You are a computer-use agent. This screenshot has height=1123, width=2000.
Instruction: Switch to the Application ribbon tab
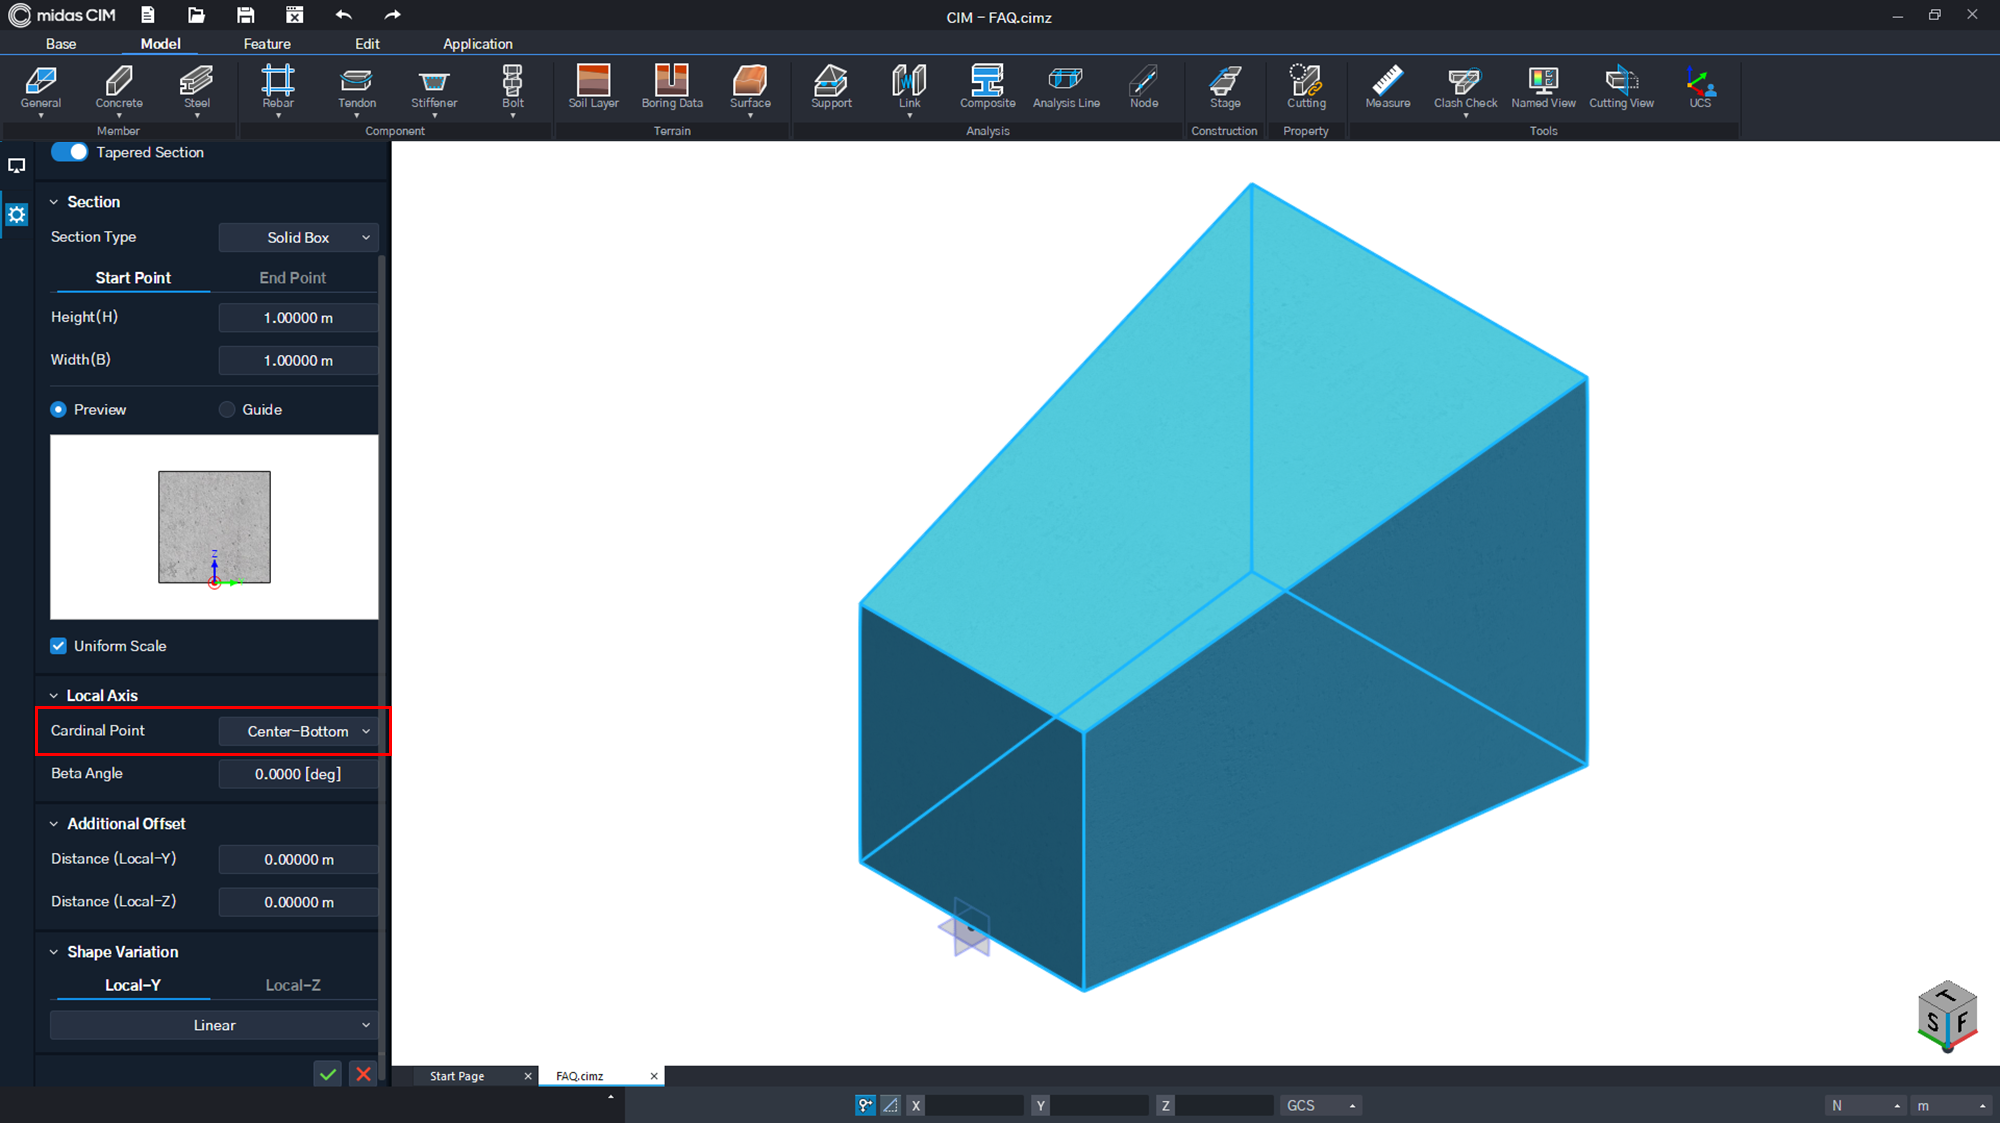(478, 44)
